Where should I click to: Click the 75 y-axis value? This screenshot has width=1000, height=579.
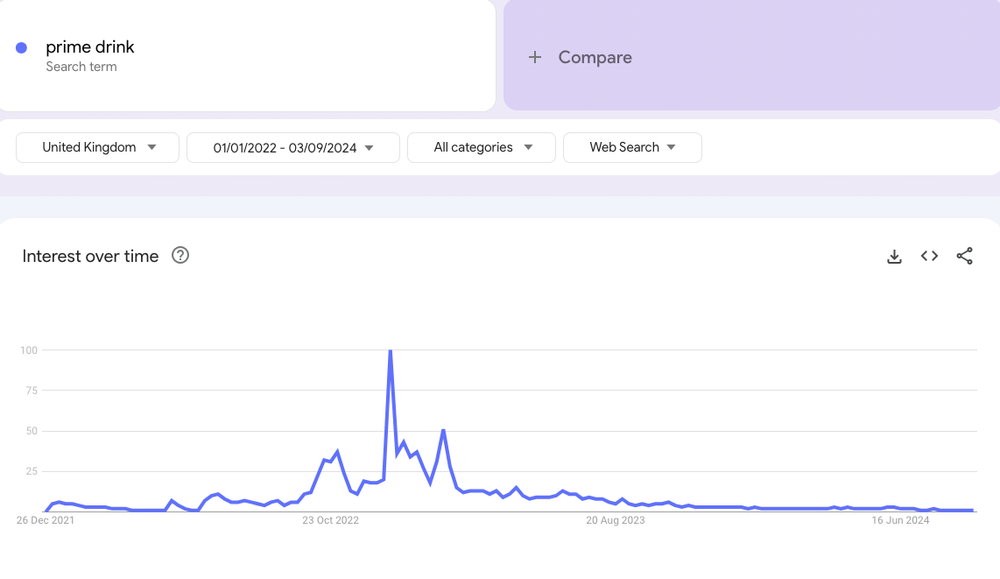click(x=31, y=390)
